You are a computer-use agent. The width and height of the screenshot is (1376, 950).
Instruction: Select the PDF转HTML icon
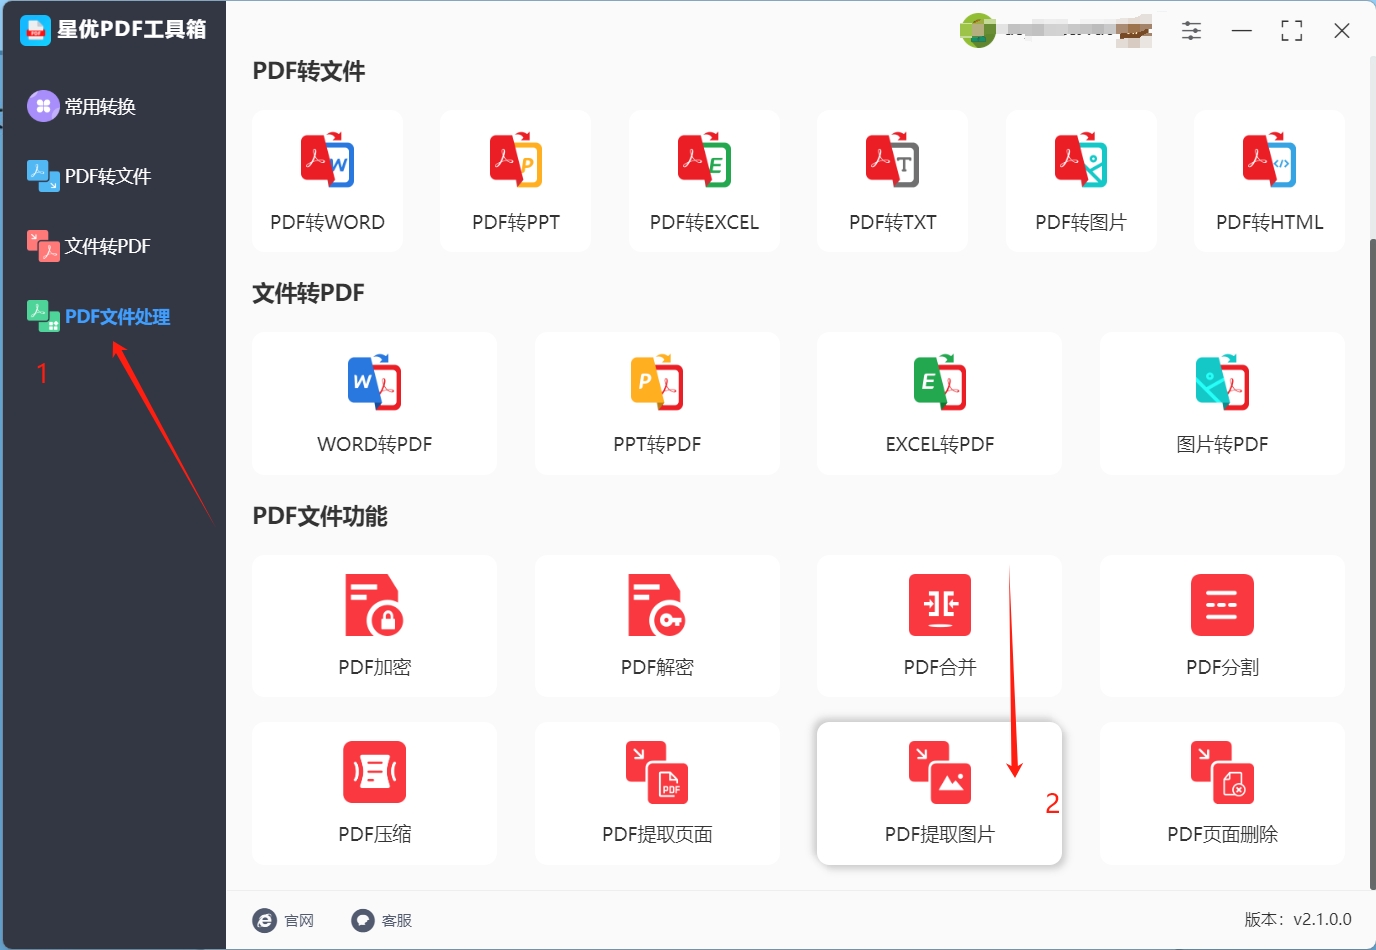pyautogui.click(x=1269, y=160)
